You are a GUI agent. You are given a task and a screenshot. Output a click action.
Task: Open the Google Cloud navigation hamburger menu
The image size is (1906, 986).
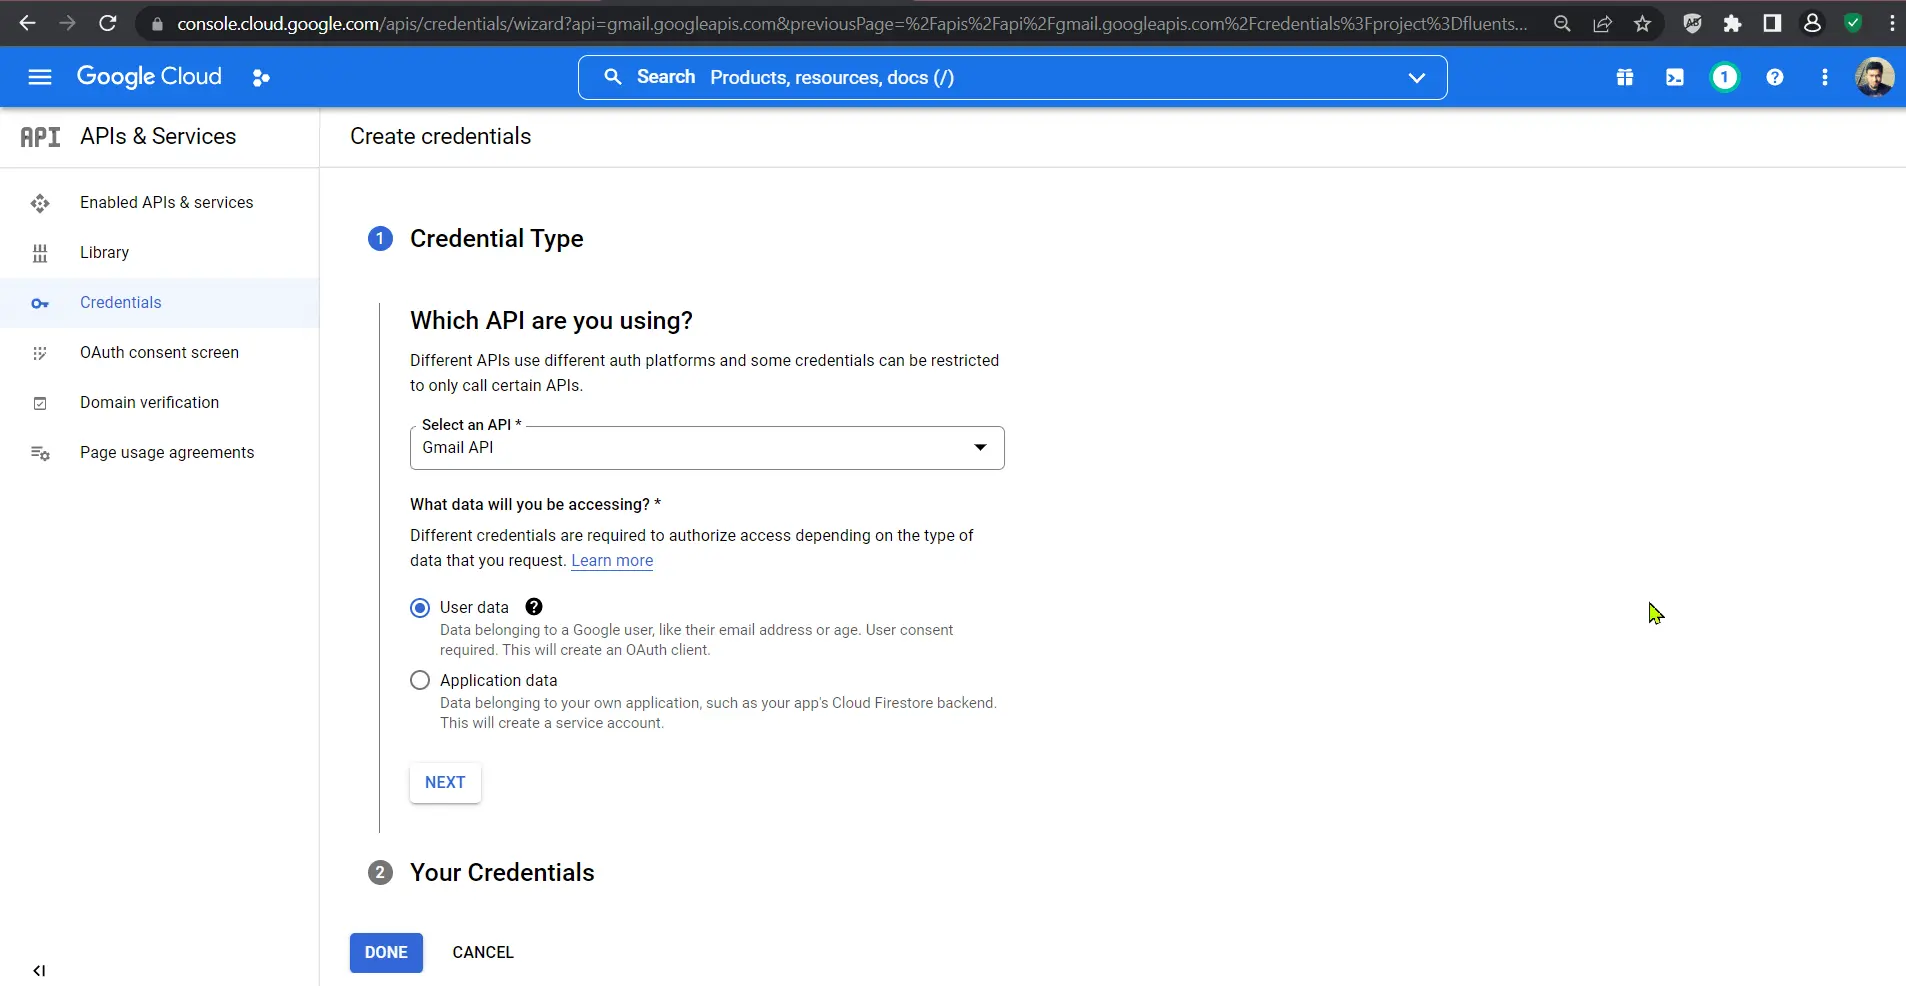[40, 77]
